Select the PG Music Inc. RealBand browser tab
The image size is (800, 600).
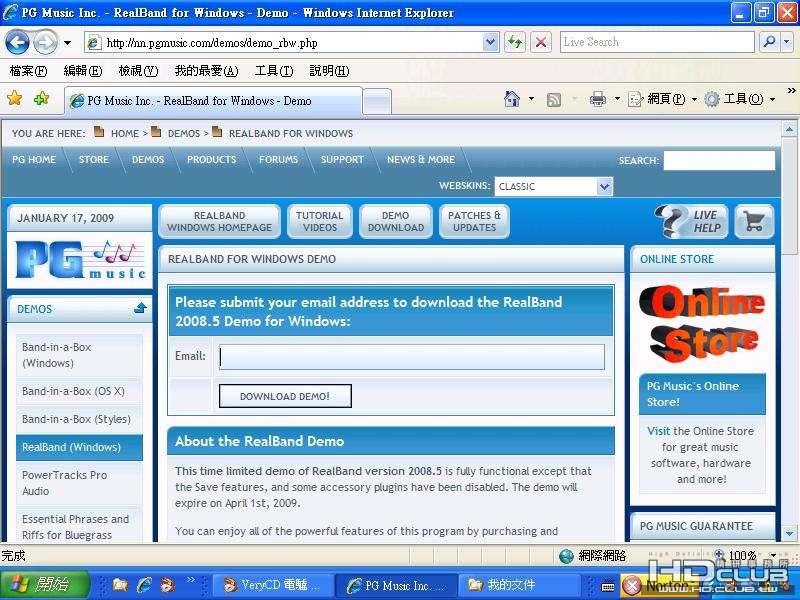(x=213, y=101)
